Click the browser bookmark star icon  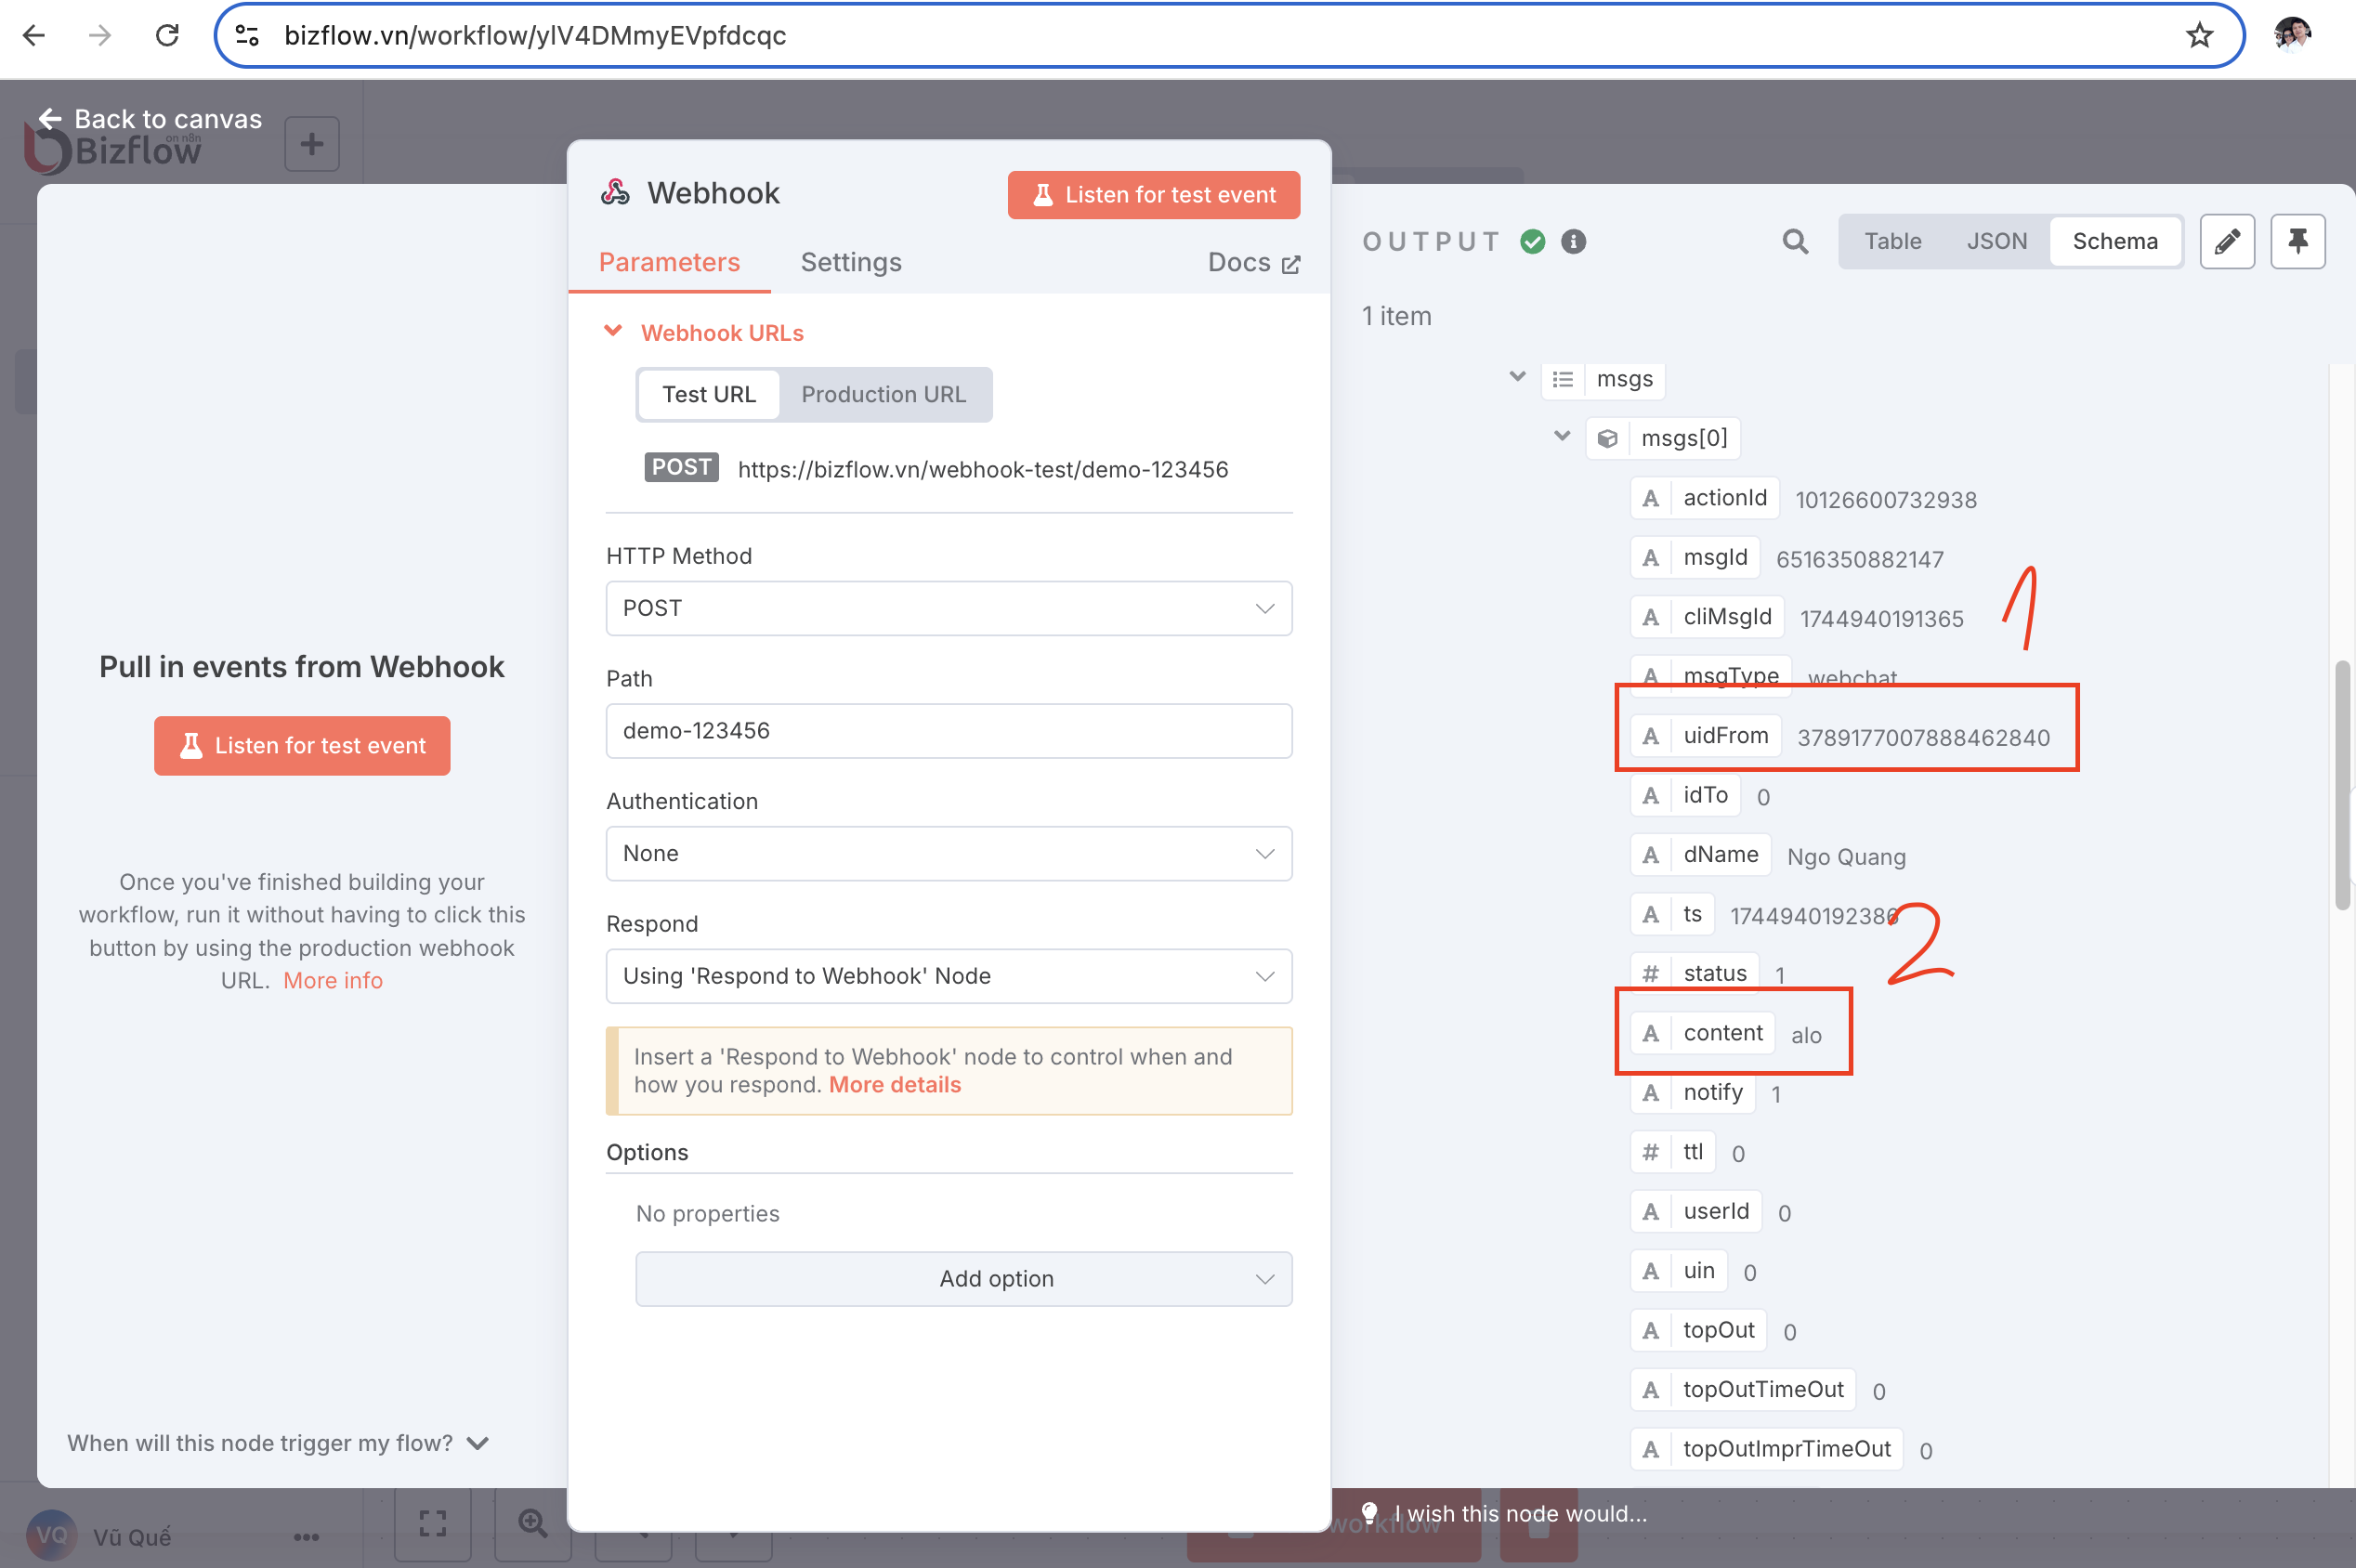coord(2199,36)
